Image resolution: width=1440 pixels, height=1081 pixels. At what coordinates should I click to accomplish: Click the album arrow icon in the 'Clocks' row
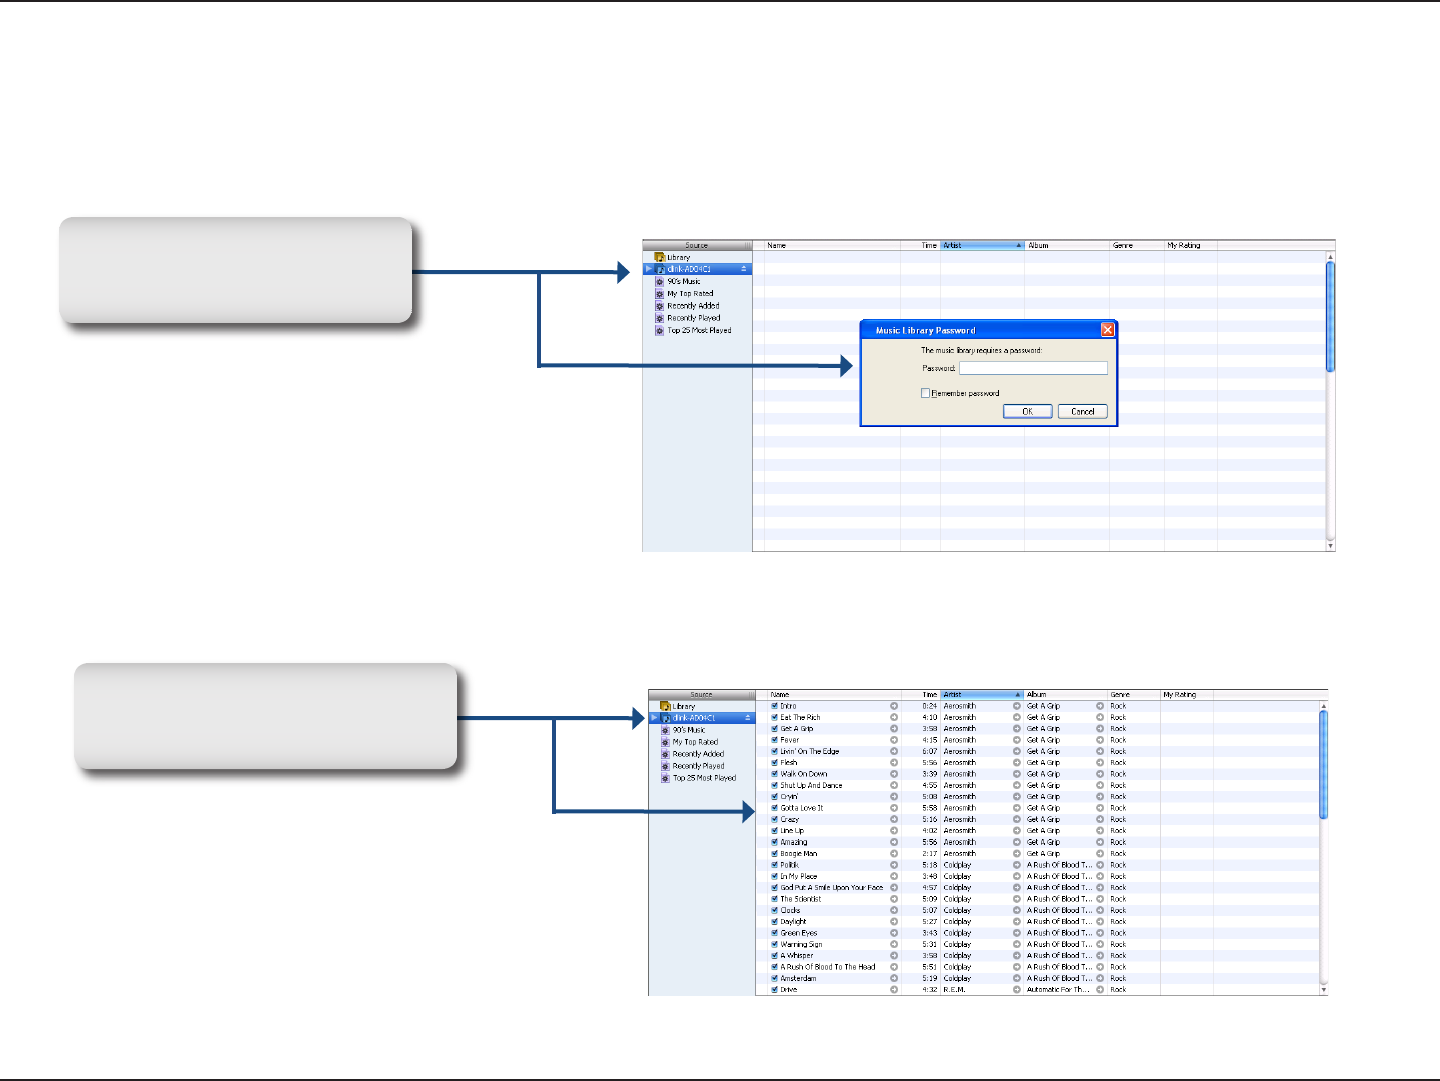[x=1100, y=910]
